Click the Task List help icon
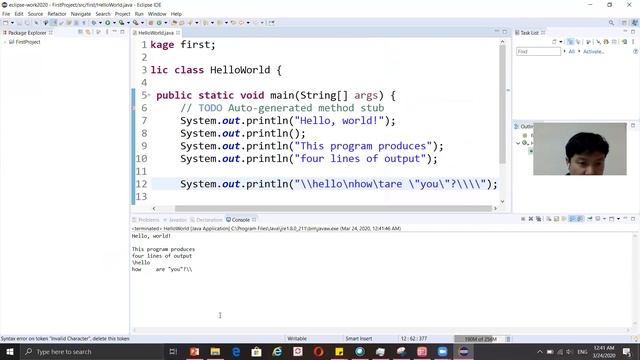The image size is (640, 360). click(x=636, y=52)
